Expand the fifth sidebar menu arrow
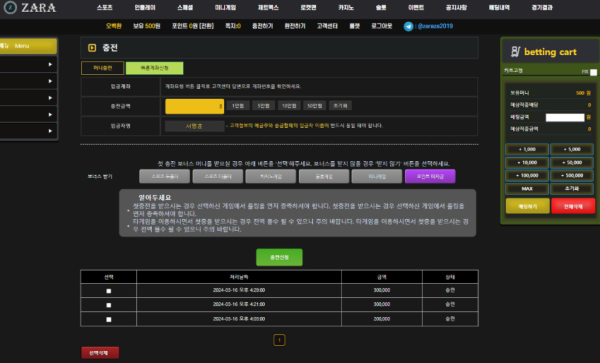Screen dimensions: 600x363 tap(50, 131)
